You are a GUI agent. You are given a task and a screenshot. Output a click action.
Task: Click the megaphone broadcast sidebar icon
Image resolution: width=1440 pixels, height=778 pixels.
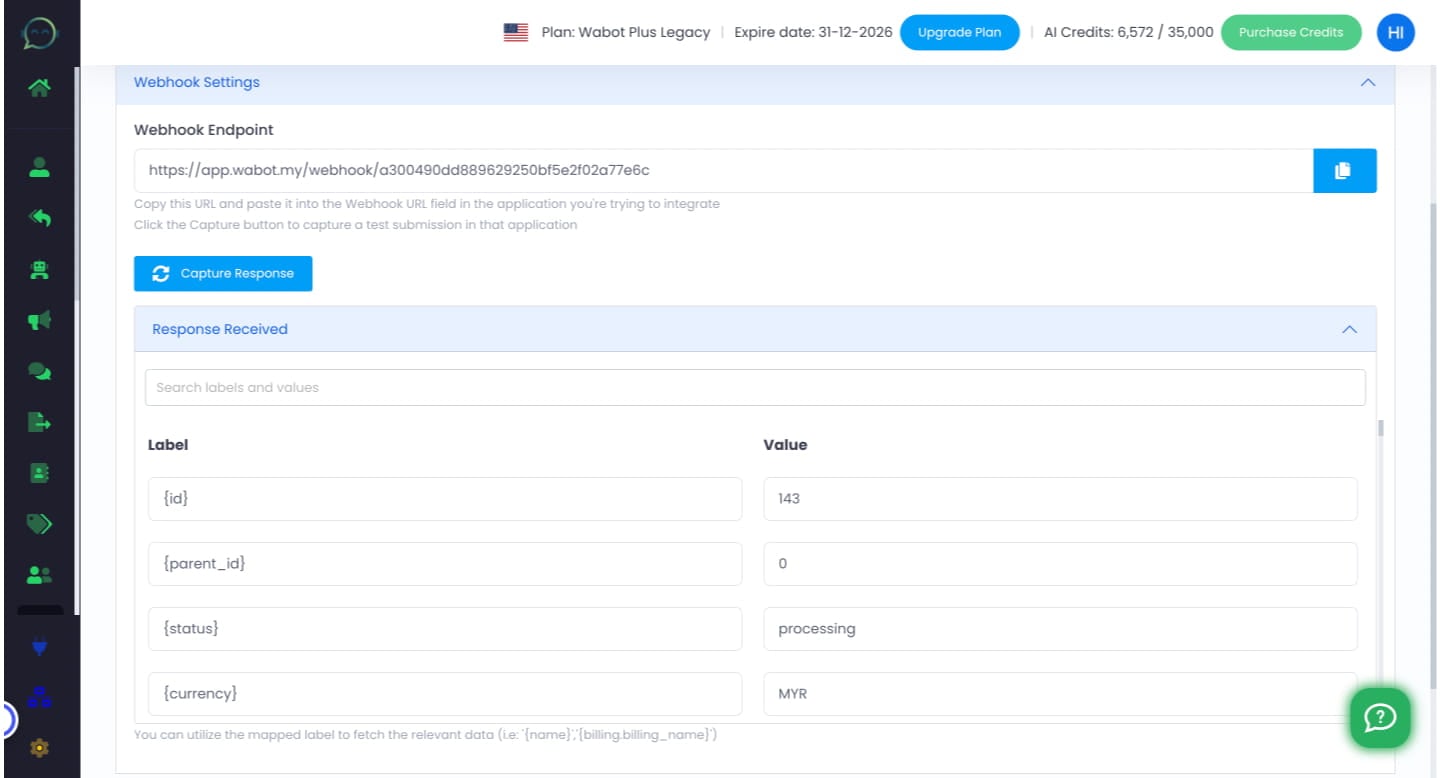click(x=39, y=320)
